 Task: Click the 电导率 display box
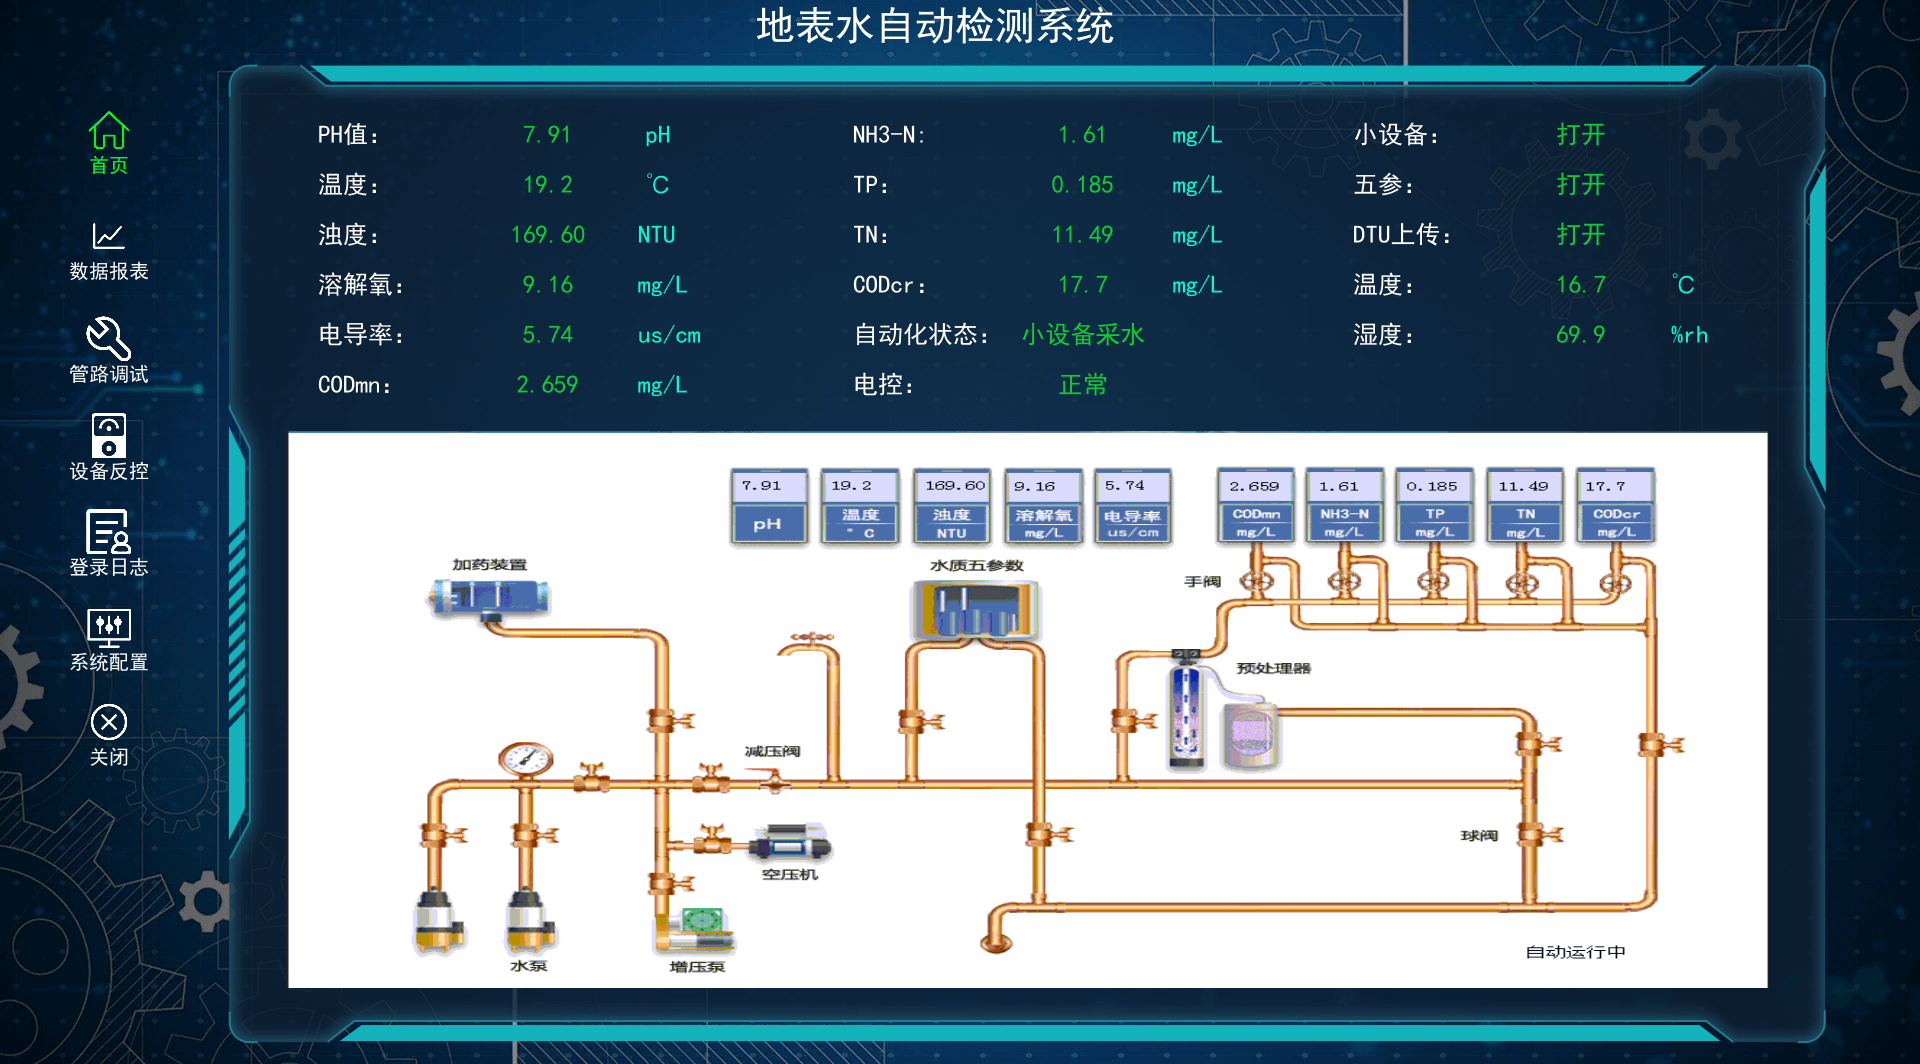coord(1132,506)
